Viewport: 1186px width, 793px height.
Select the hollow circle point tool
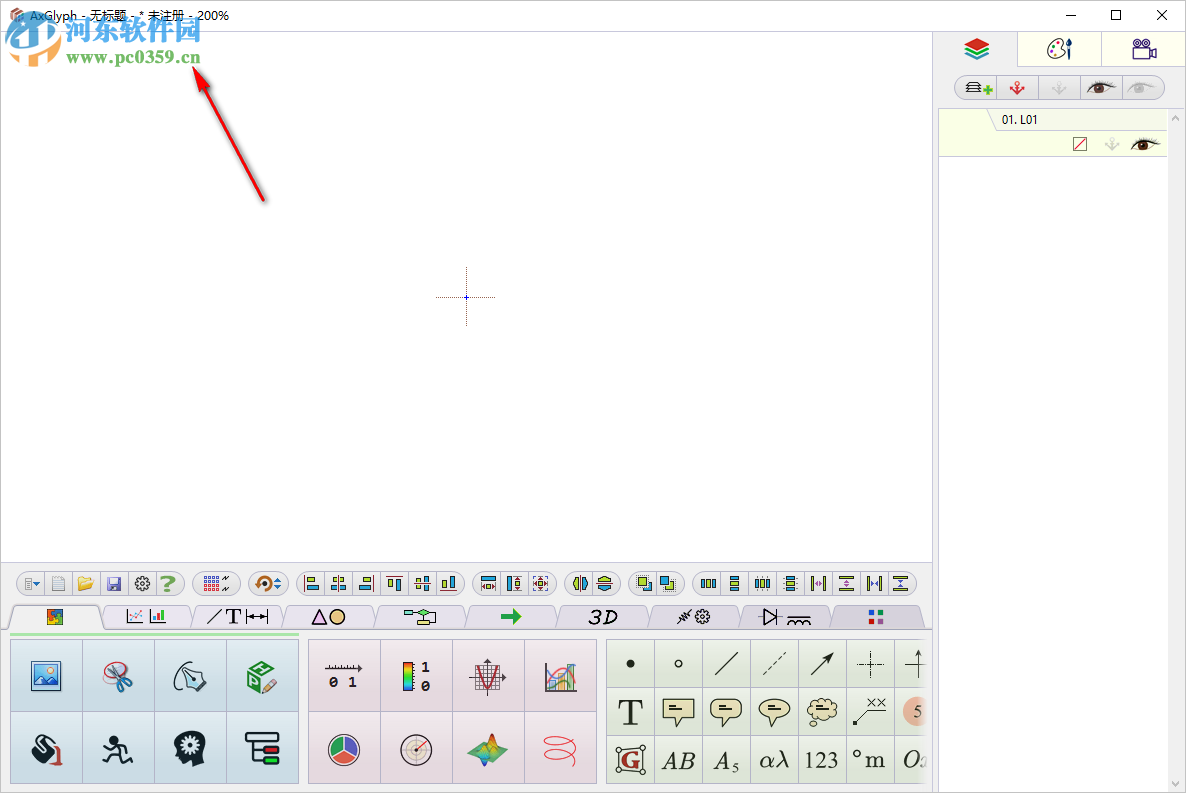point(678,664)
